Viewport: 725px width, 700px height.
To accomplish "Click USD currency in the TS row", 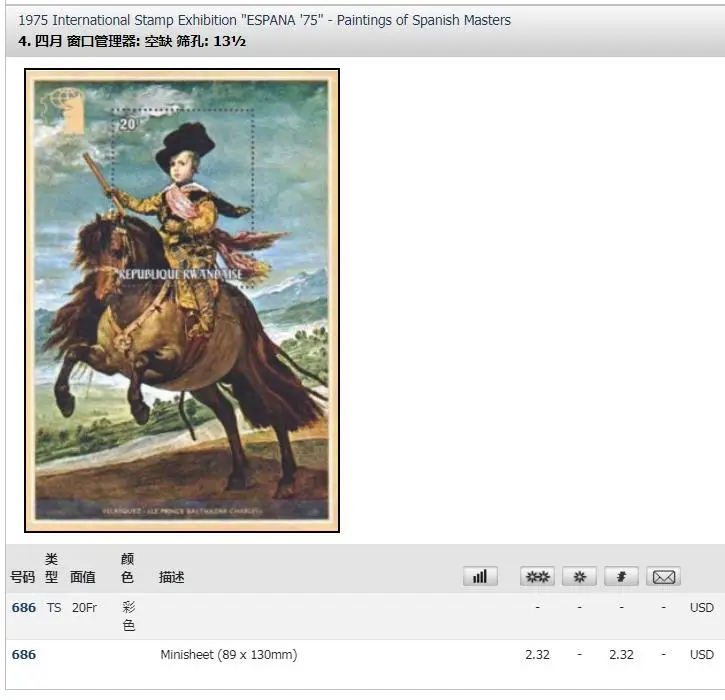I will [701, 607].
